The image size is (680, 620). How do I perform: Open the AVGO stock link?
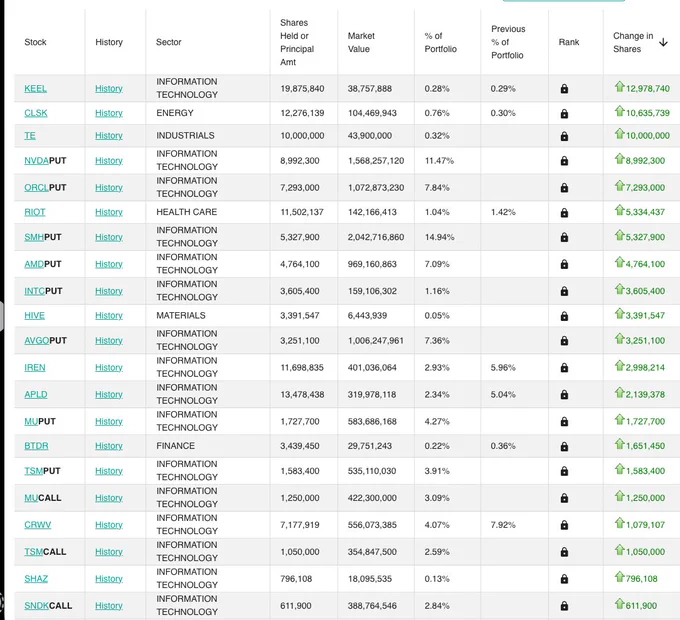tap(37, 340)
